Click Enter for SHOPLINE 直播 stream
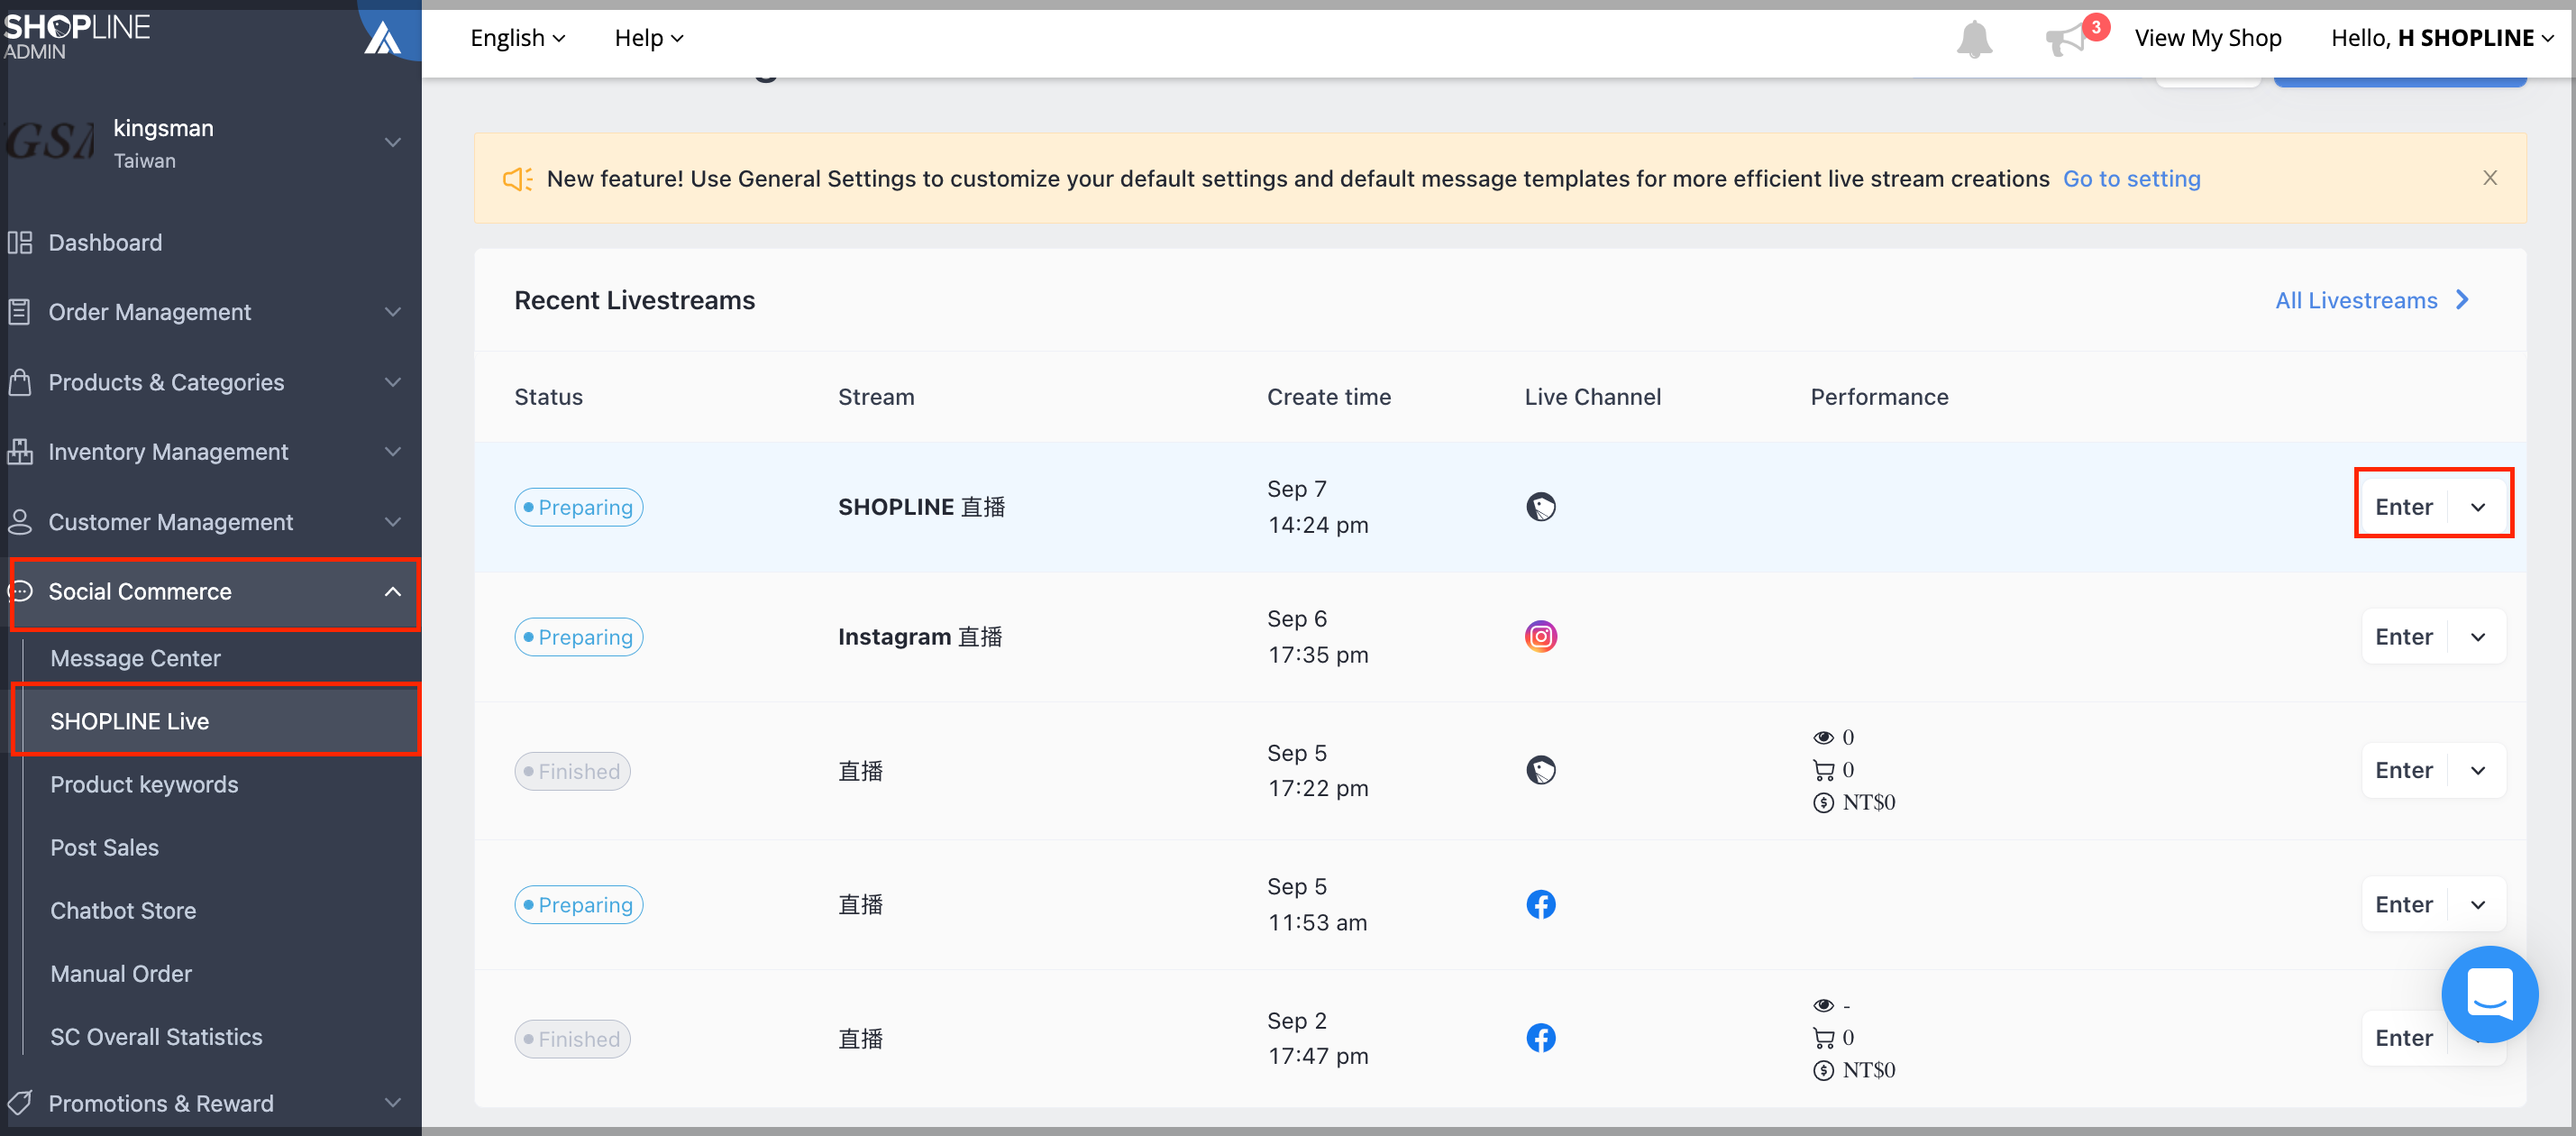This screenshot has height=1136, width=2576. 2403,507
